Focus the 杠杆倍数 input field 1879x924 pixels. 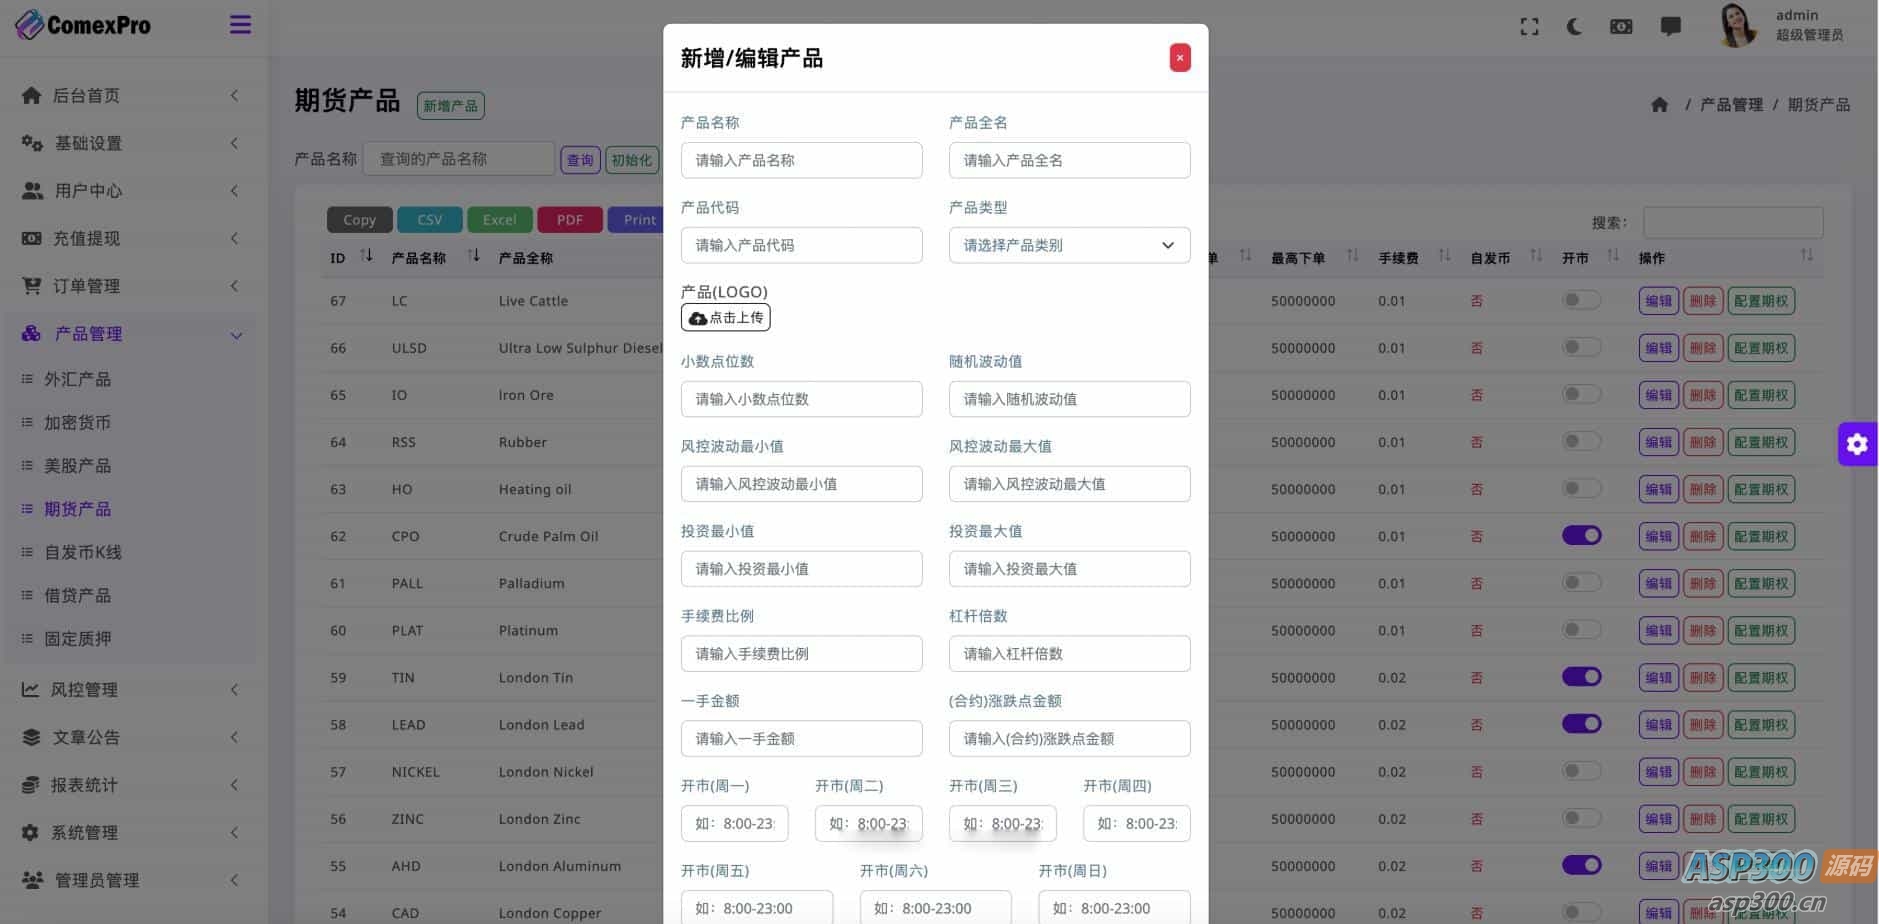[x=1069, y=654]
